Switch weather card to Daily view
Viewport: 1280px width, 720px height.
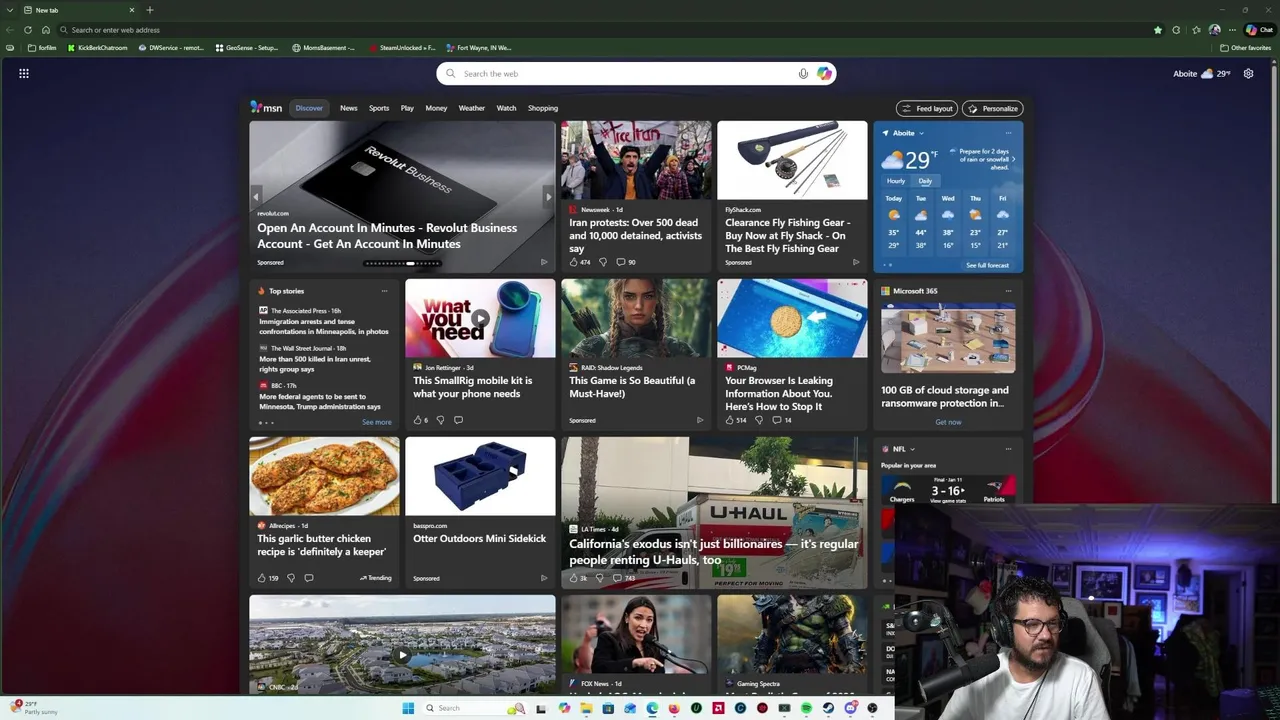point(925,181)
